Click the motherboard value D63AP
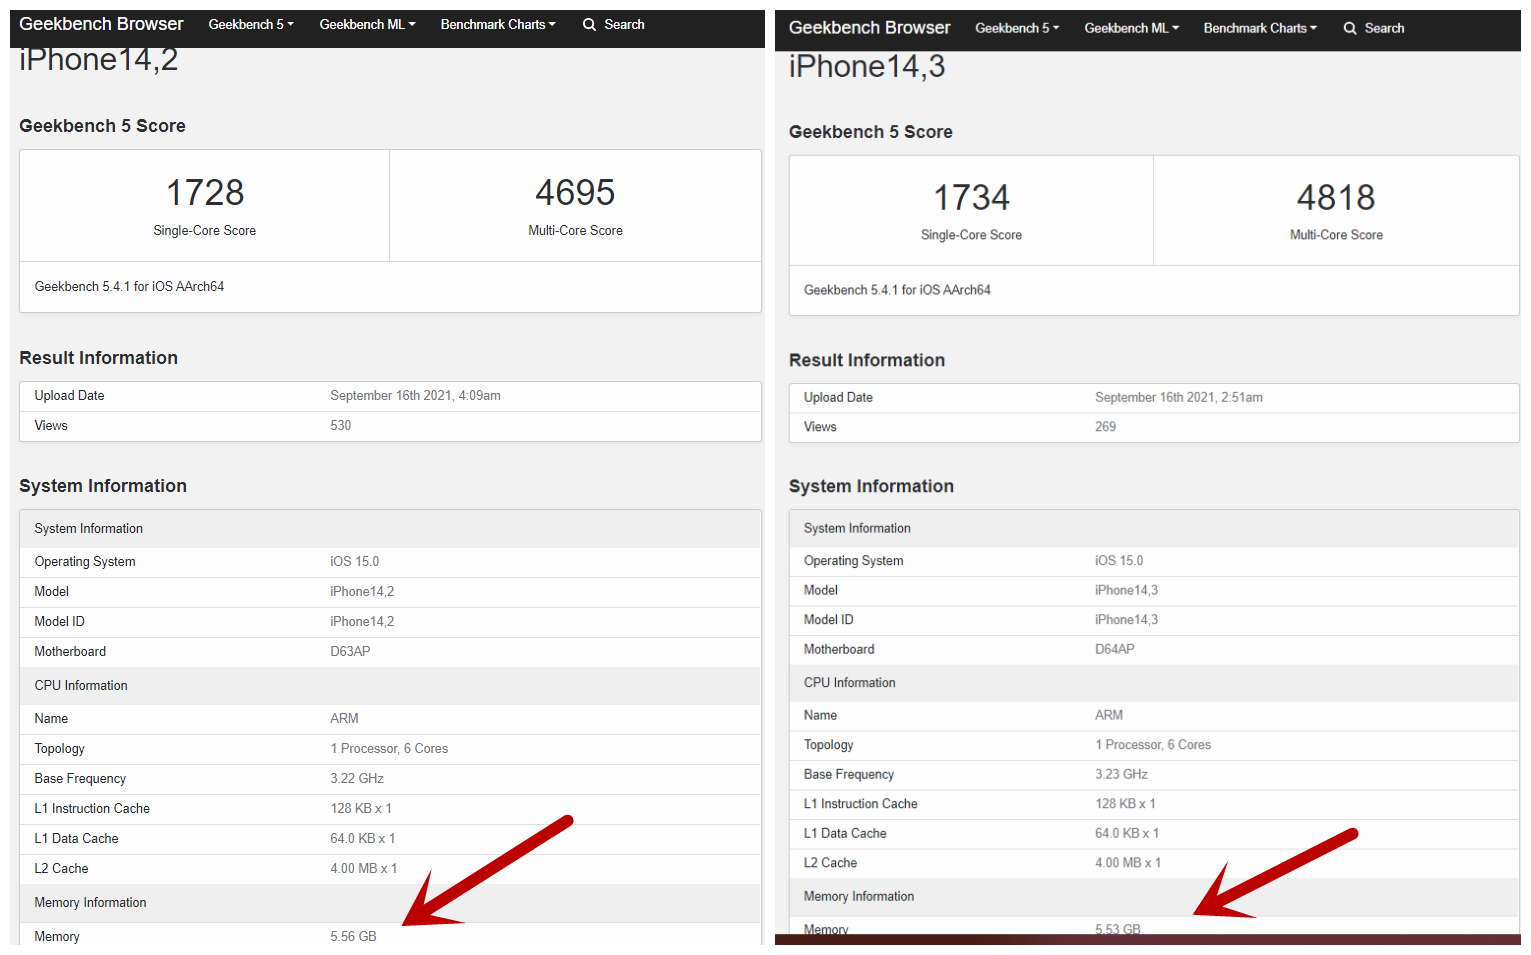Viewport: 1531px width, 955px height. pos(350,652)
